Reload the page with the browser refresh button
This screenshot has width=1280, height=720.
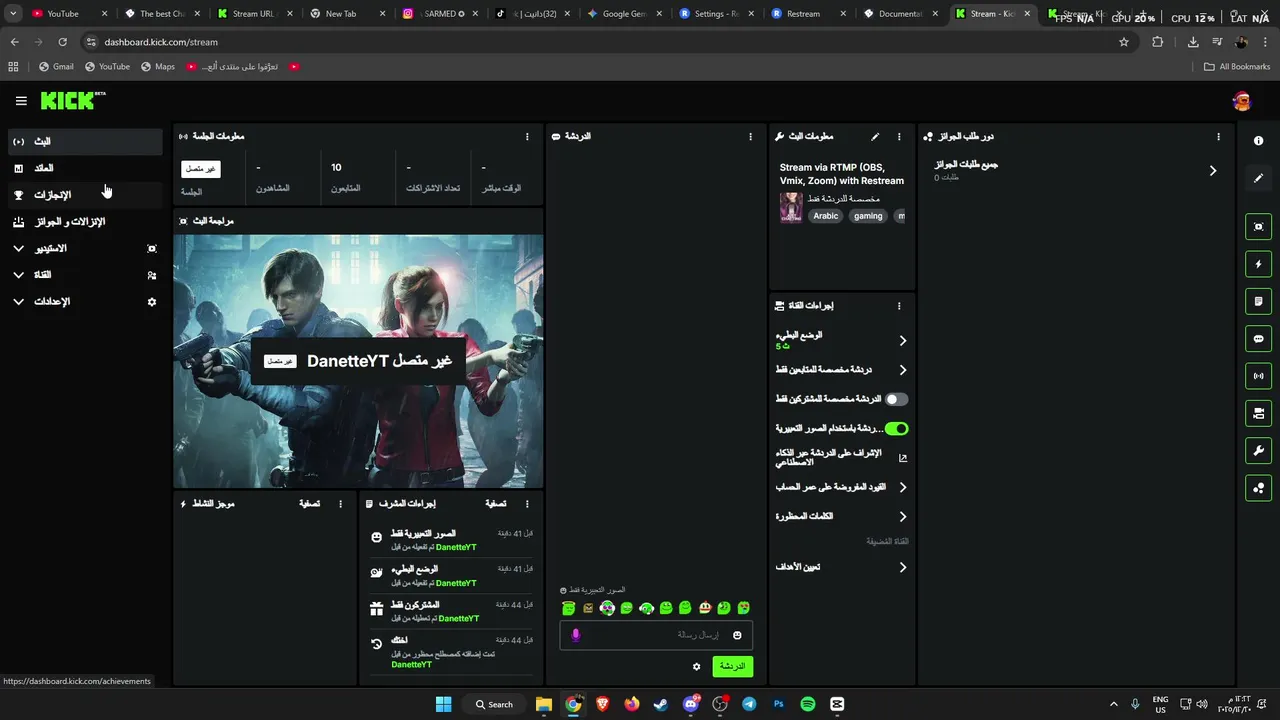62,42
